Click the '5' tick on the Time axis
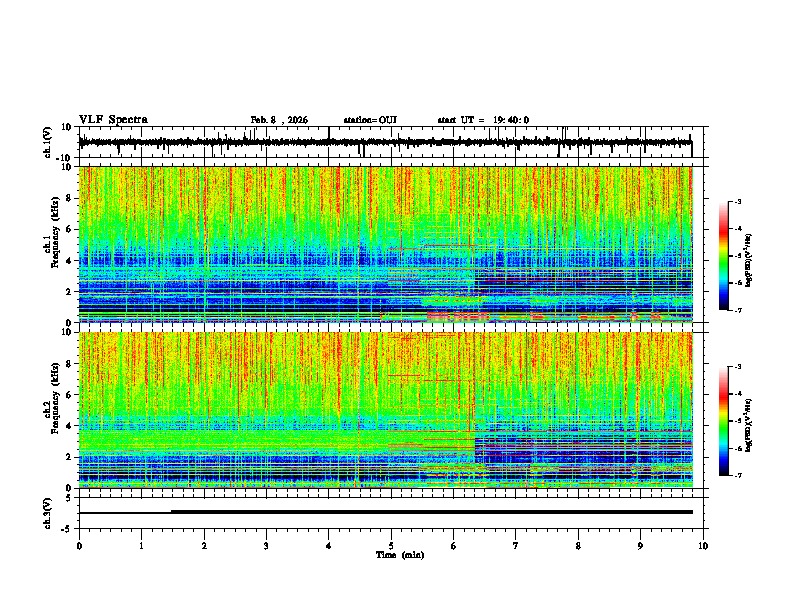Screen dimensions: 792x612 tap(391, 546)
